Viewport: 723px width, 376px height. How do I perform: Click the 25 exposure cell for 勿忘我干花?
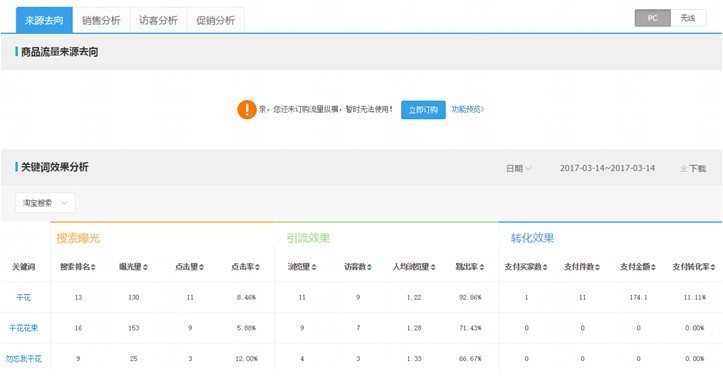pos(134,358)
